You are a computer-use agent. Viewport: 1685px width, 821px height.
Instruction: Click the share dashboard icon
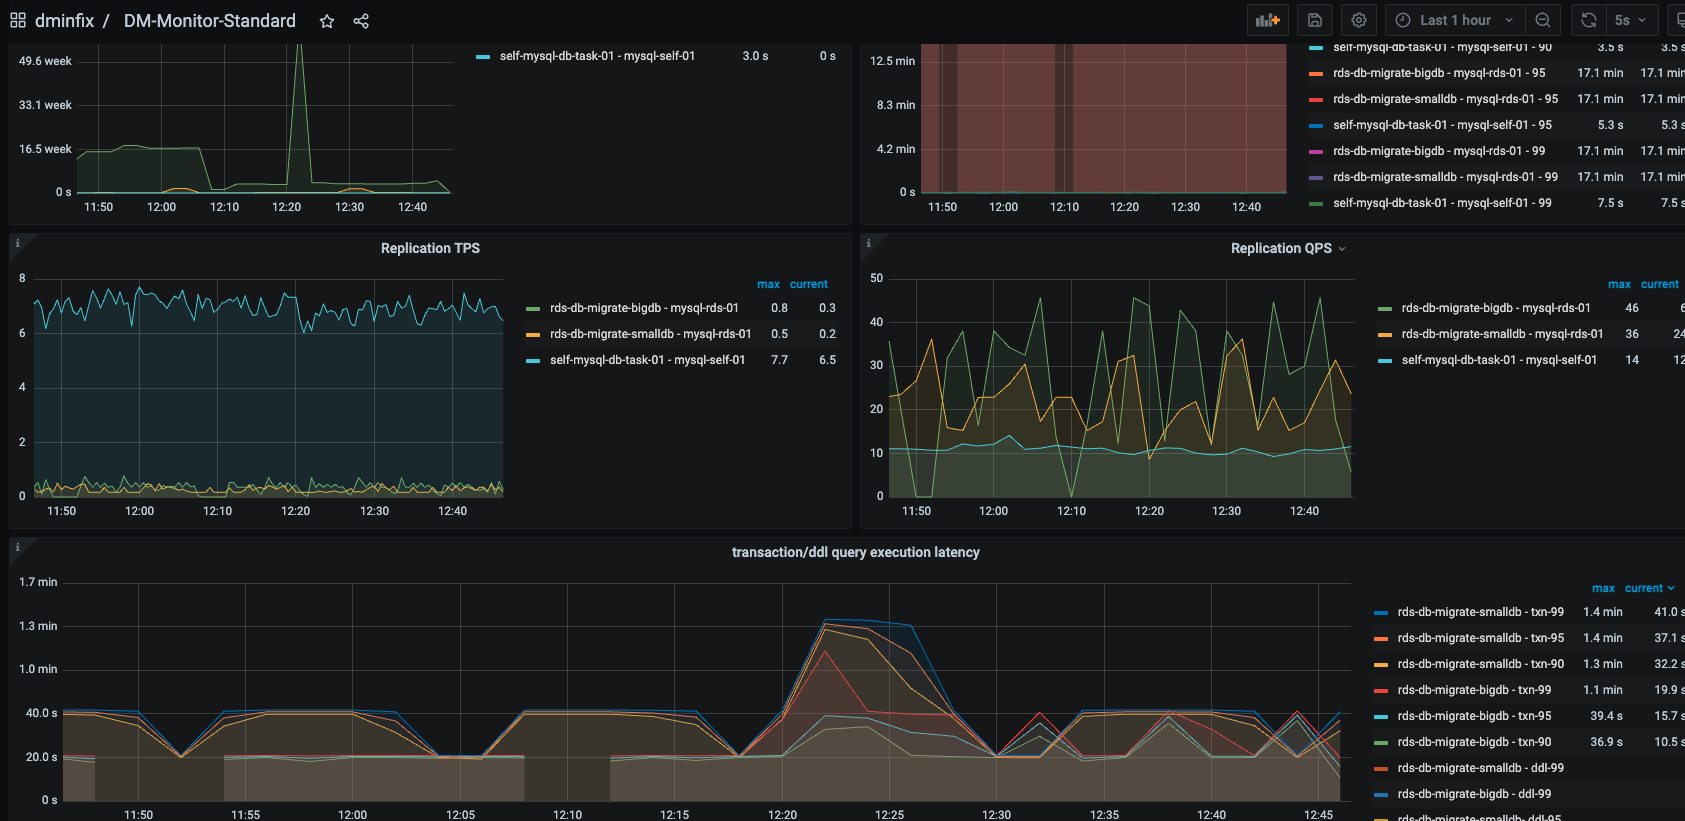point(361,21)
